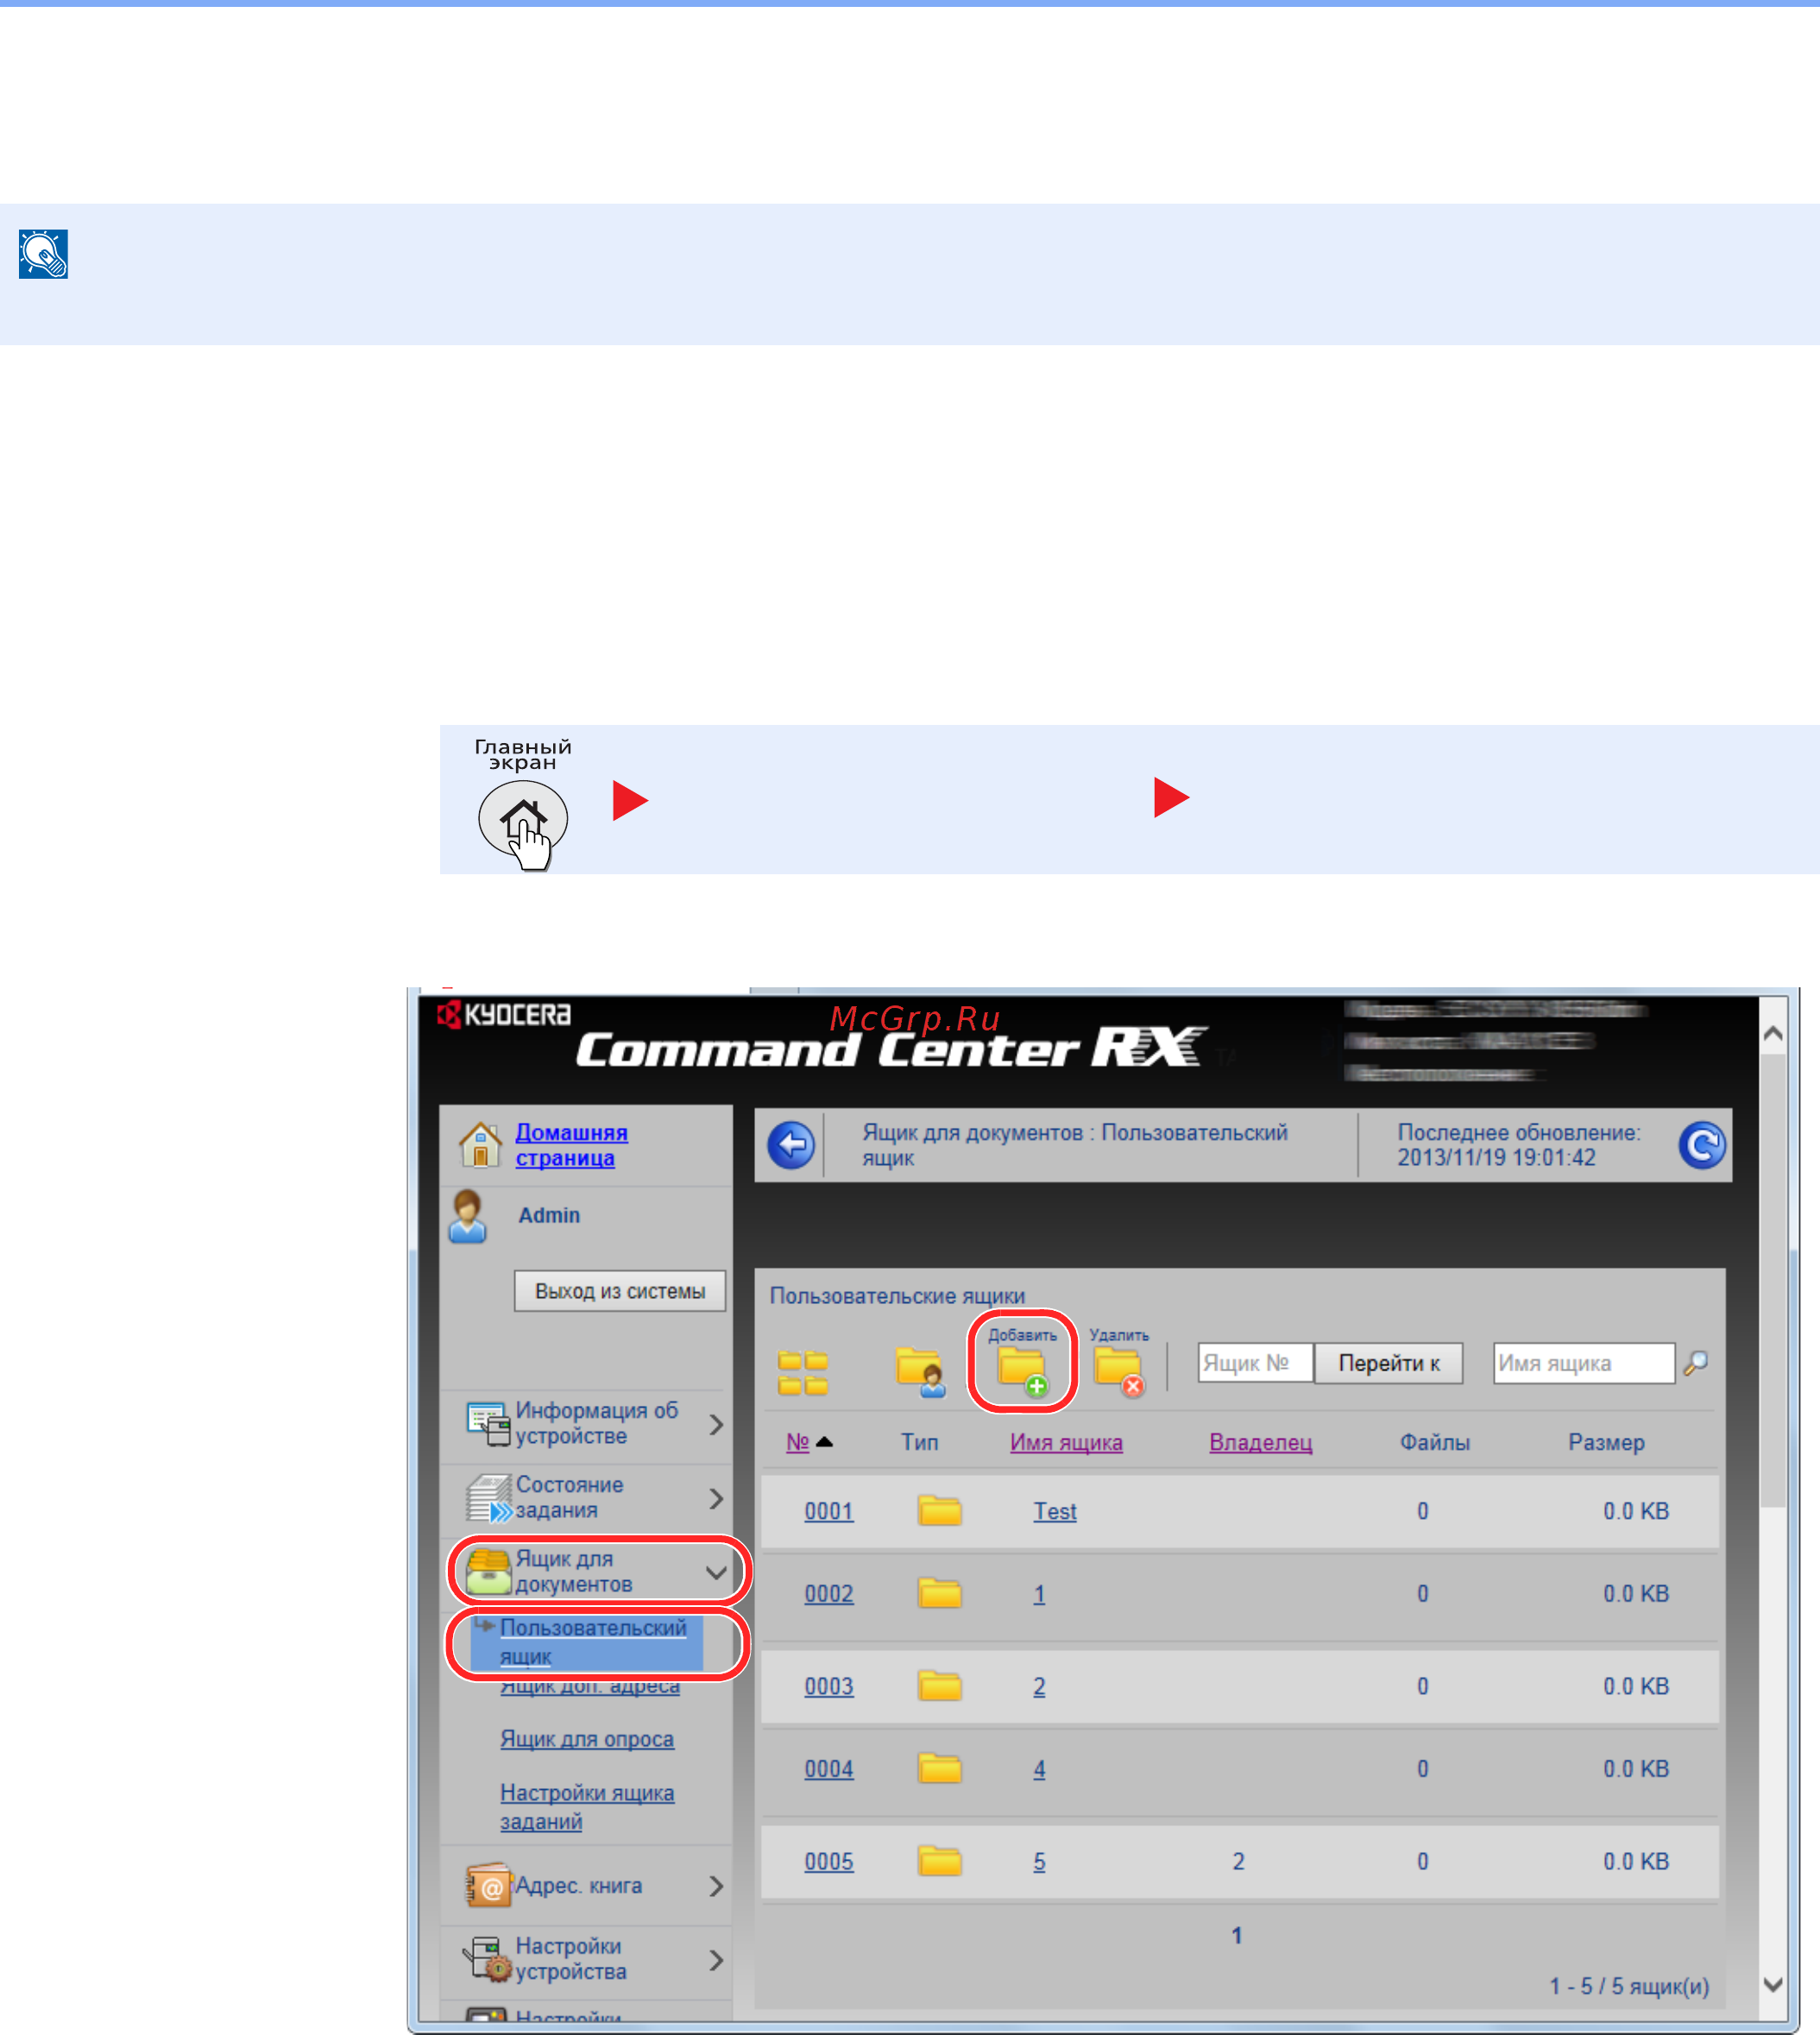Screen dimensions: 1820x2035
Task: Click the folder icon in row 0003
Action: click(940, 1686)
